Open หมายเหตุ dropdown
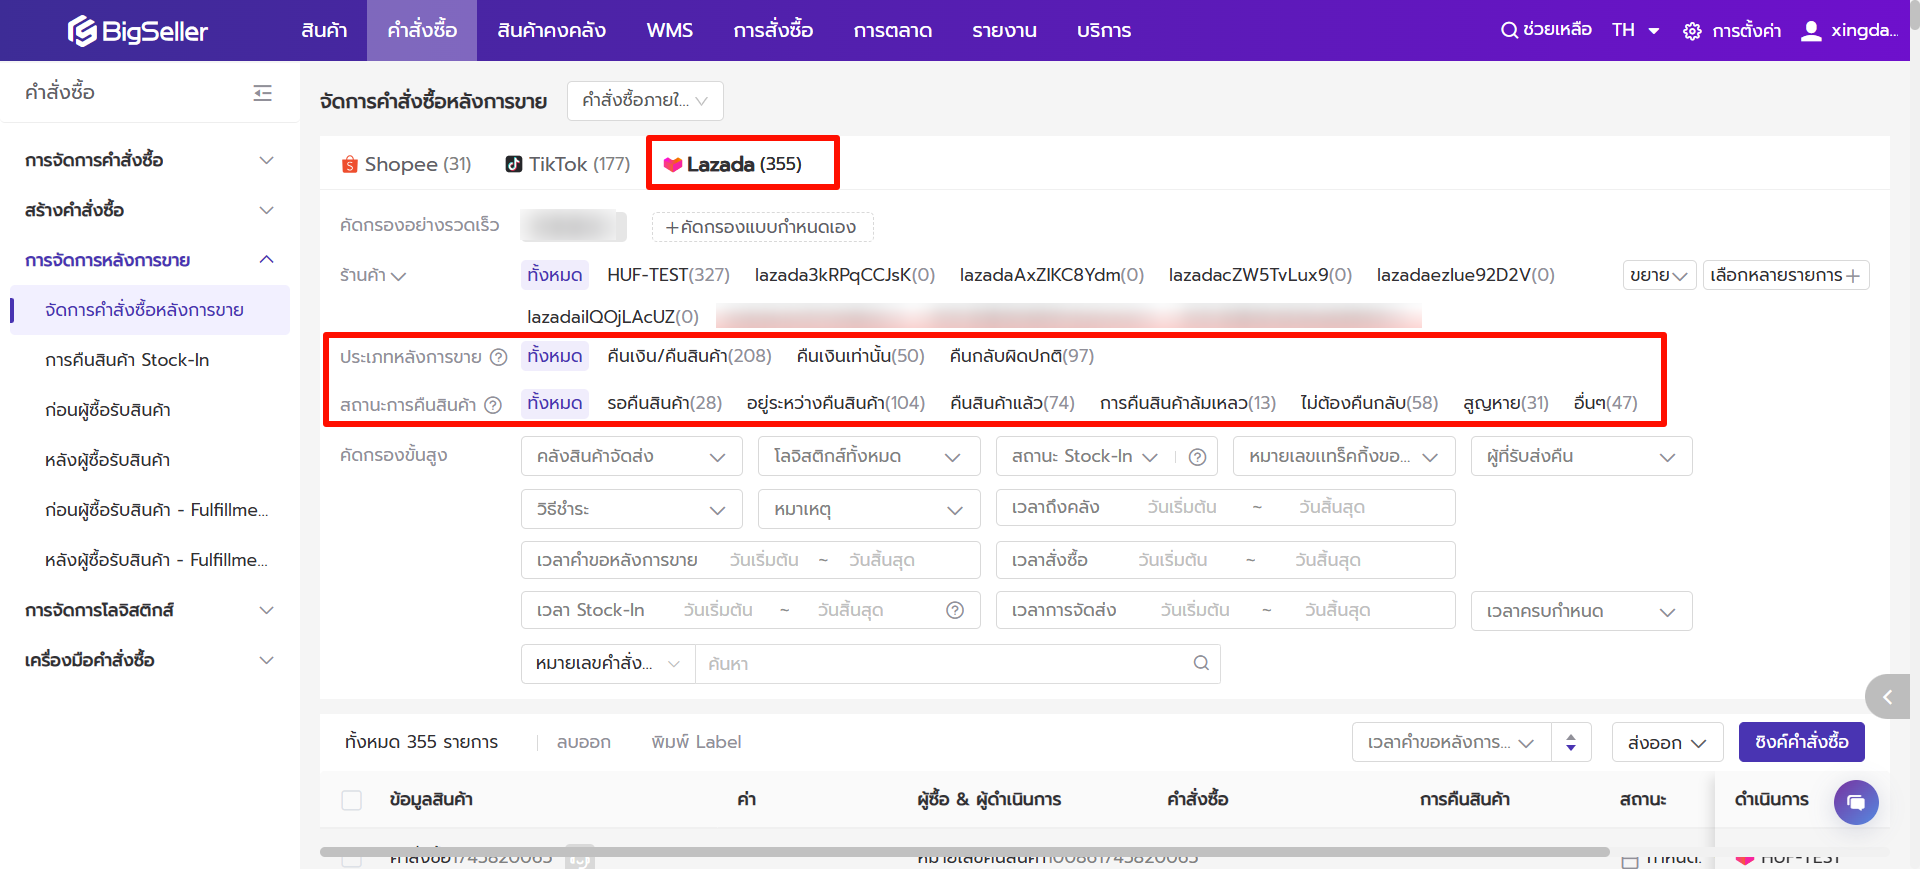The height and width of the screenshot is (869, 1920). point(868,509)
